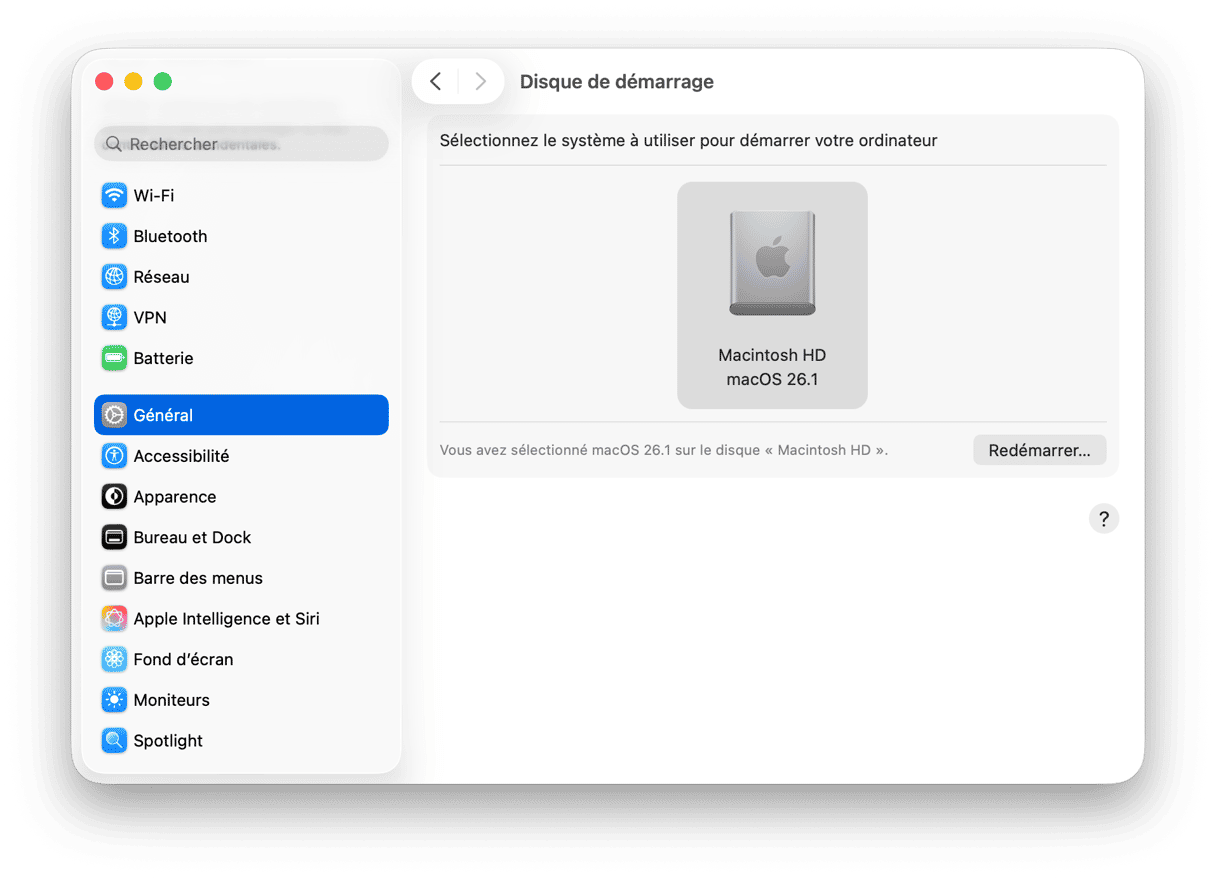
Task: Click the Batterie icon
Action: click(x=114, y=358)
